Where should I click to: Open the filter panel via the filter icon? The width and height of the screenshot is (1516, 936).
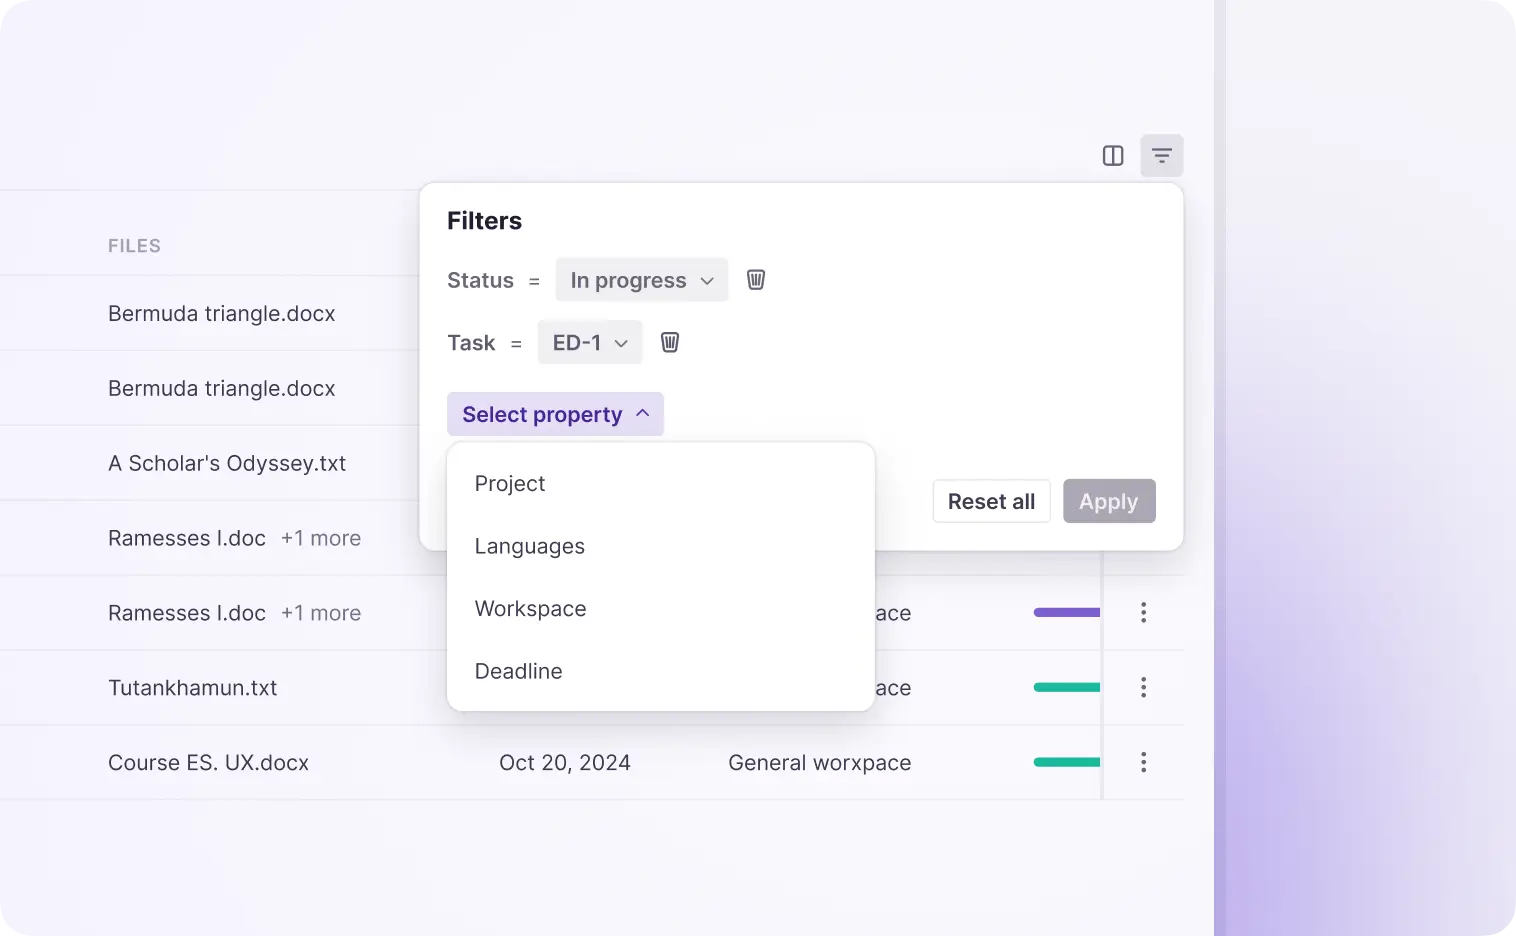pos(1161,155)
